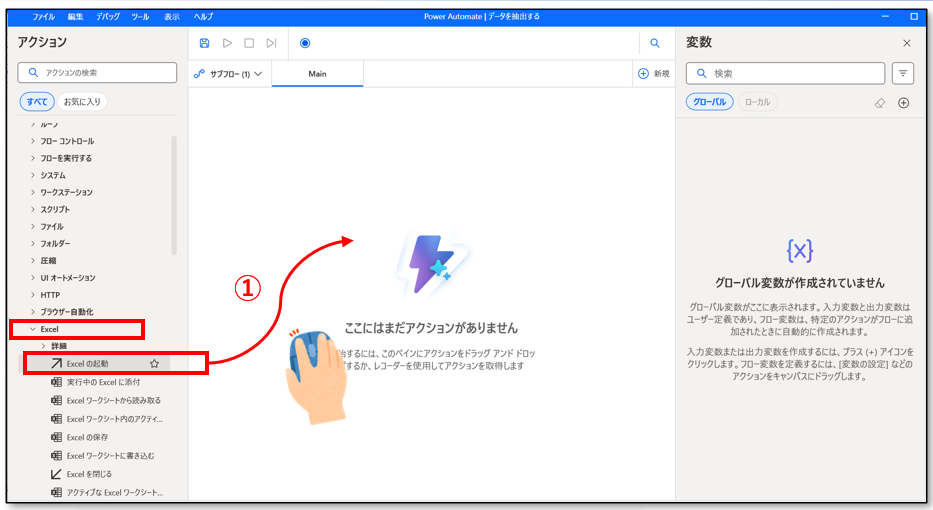Viewport: 933px width, 510px height.
Task: Click the 新規 new subflow button
Action: (x=653, y=74)
